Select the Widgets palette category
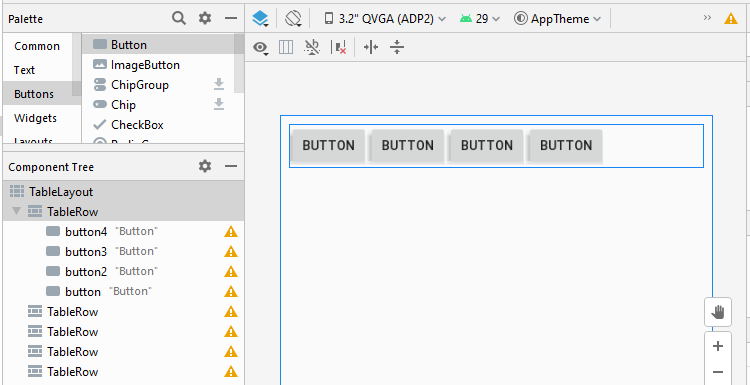 click(35, 118)
